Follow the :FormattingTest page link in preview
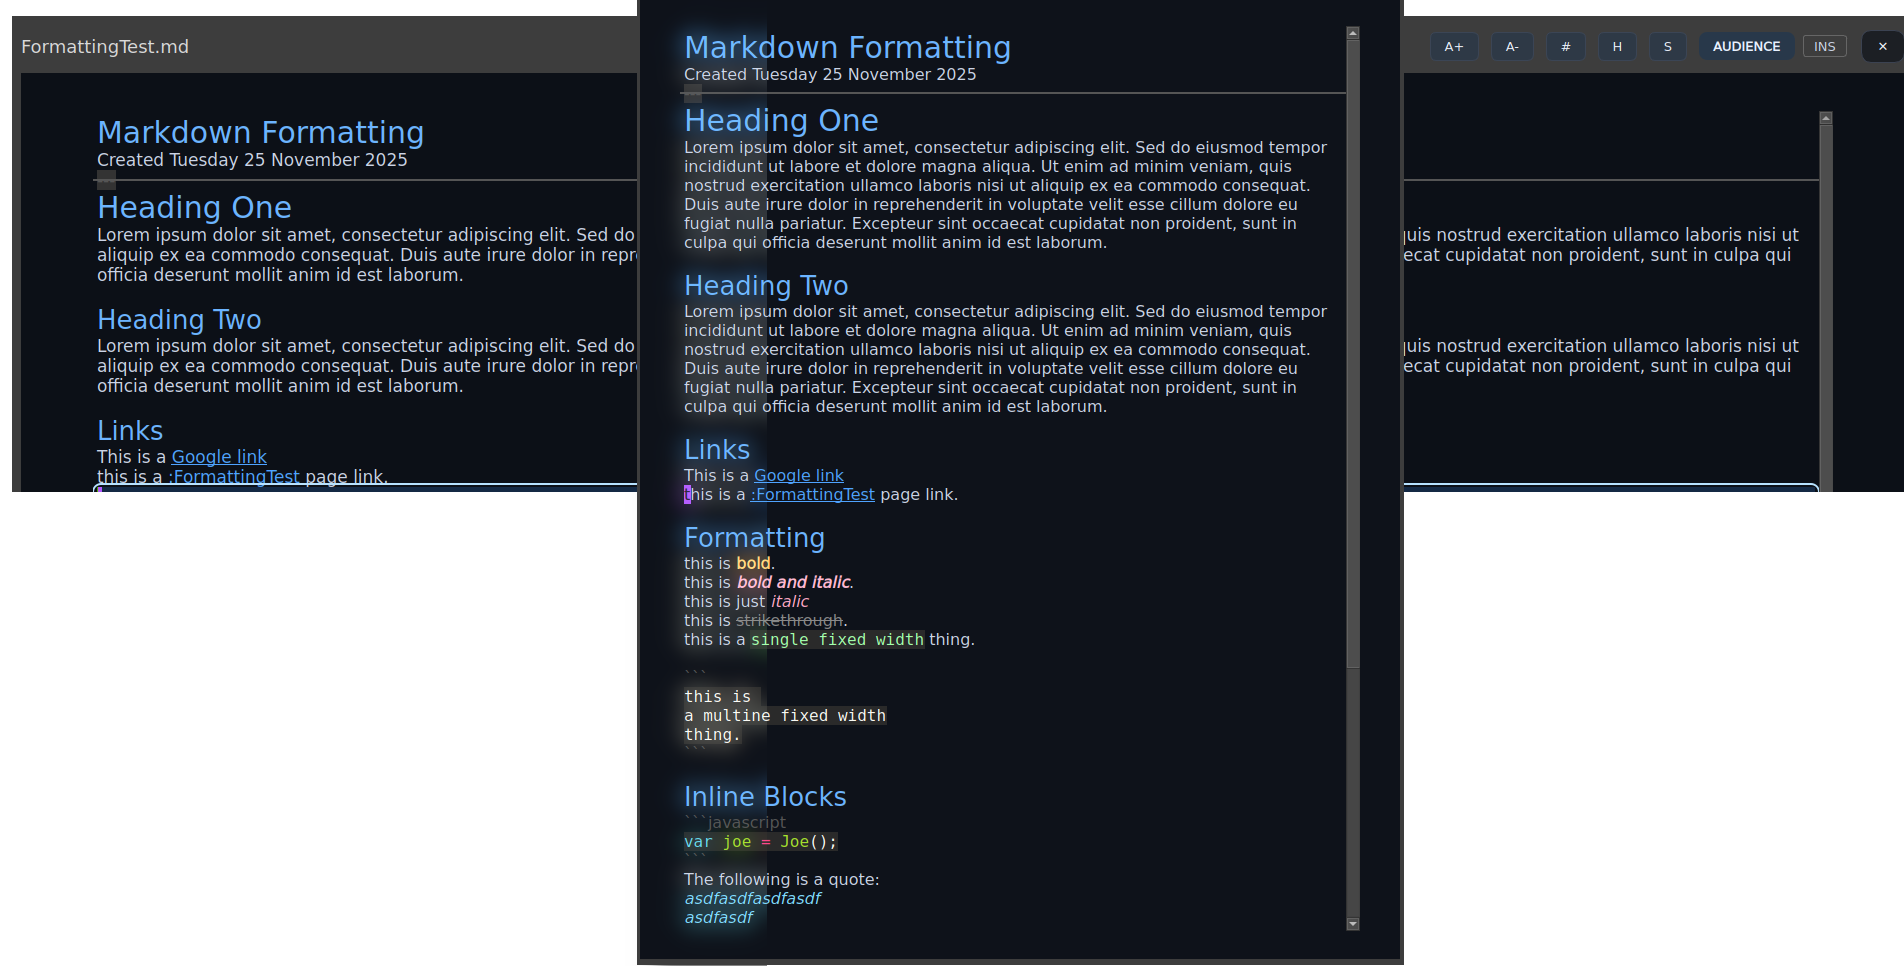This screenshot has height=966, width=1904. coord(811,494)
